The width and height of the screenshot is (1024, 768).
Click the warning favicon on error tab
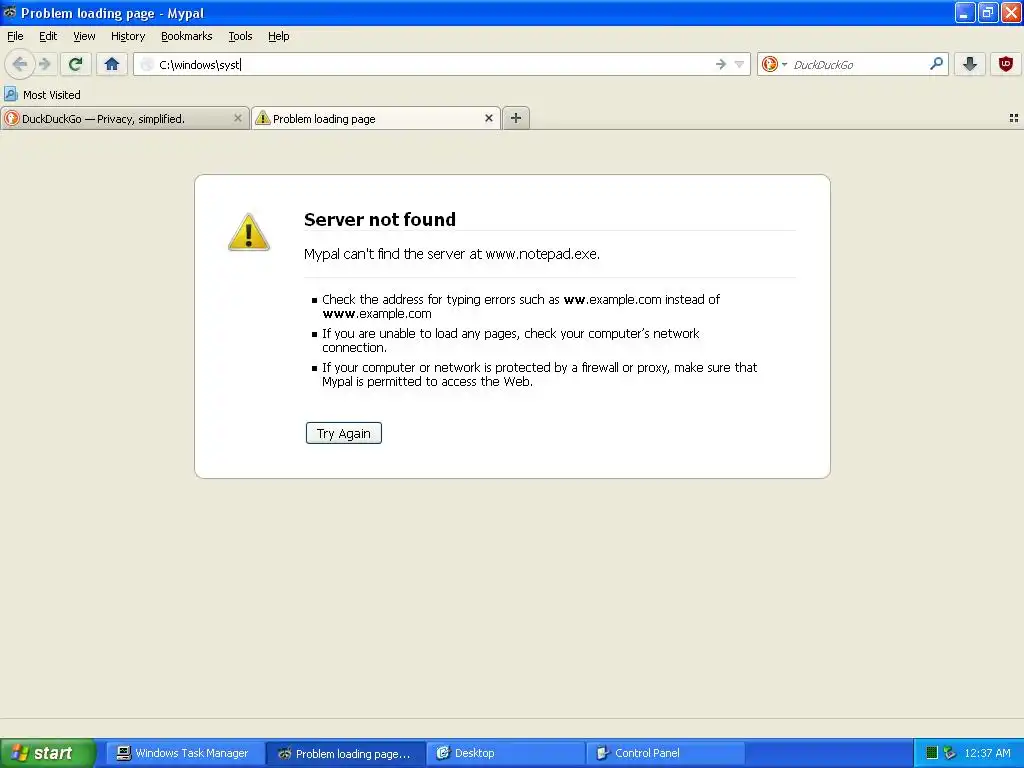click(x=263, y=118)
